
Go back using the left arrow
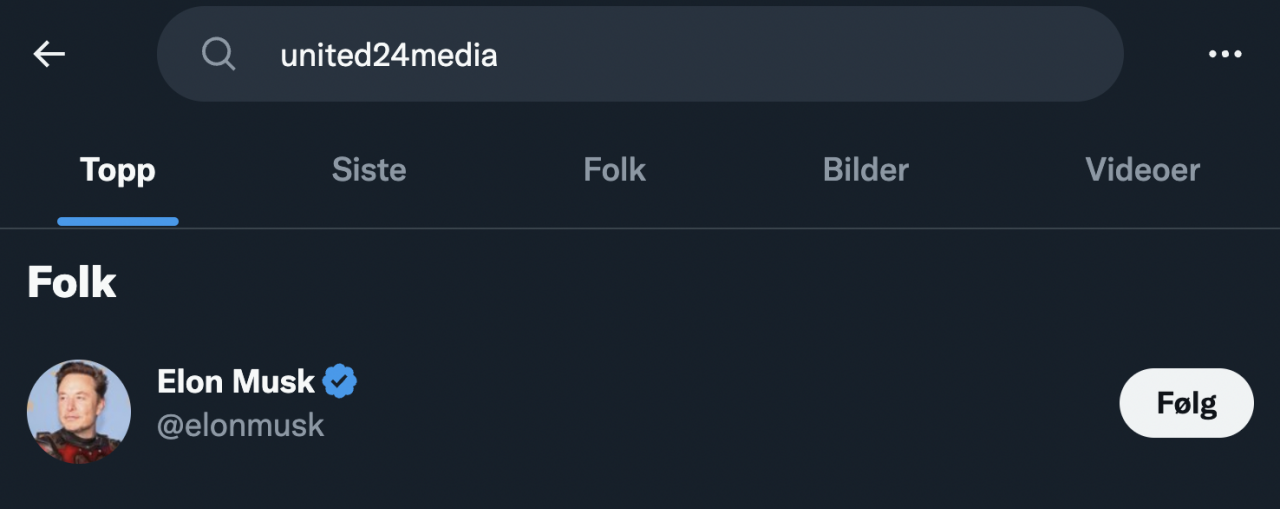[49, 54]
